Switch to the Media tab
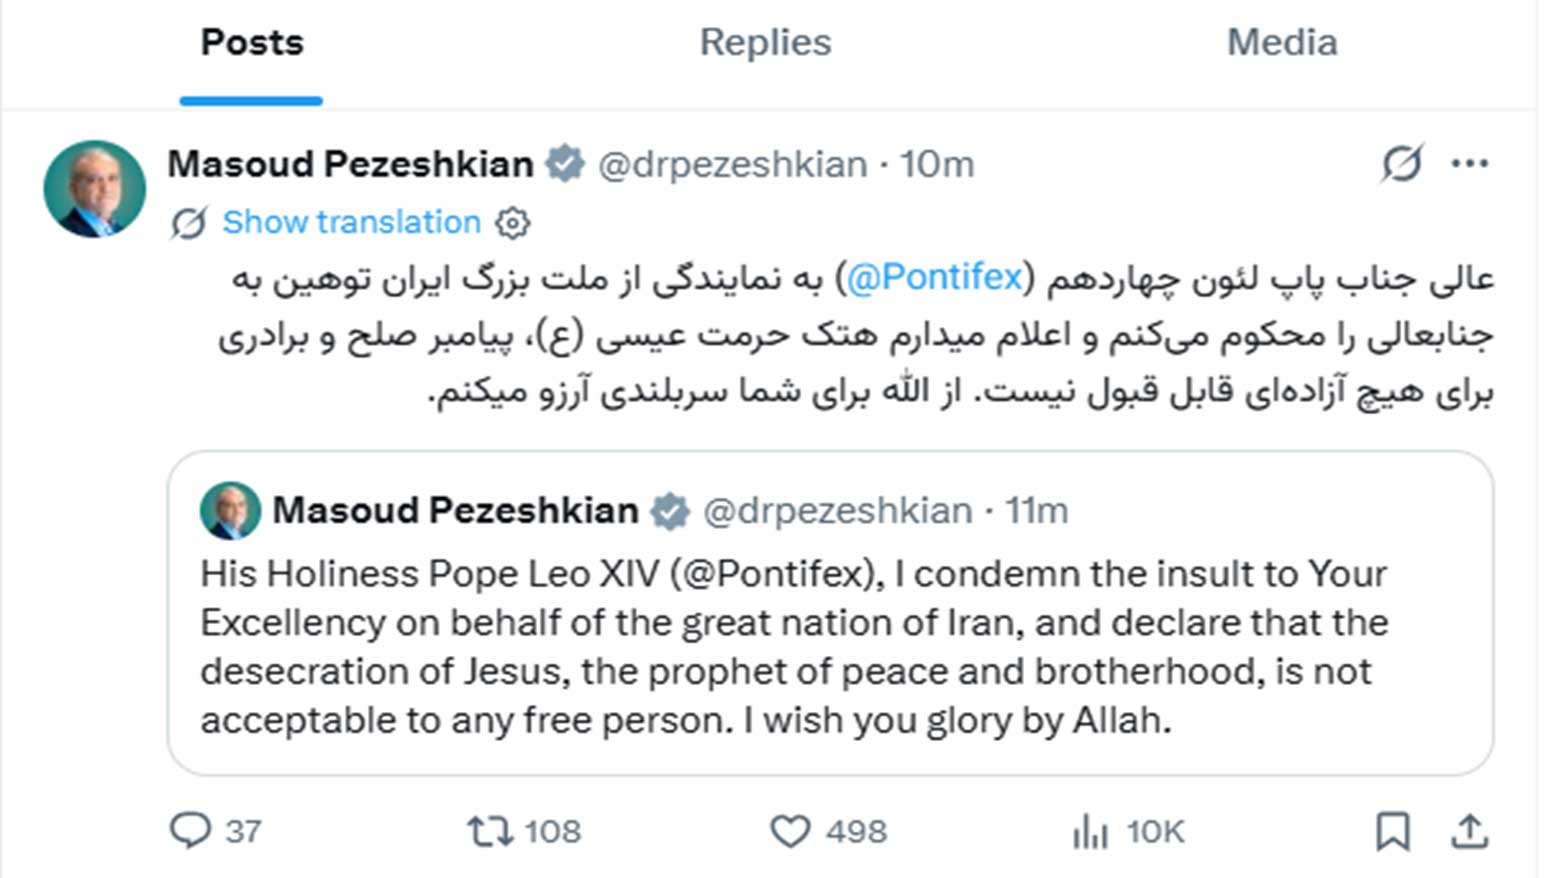The height and width of the screenshot is (878, 1562). tap(1281, 43)
